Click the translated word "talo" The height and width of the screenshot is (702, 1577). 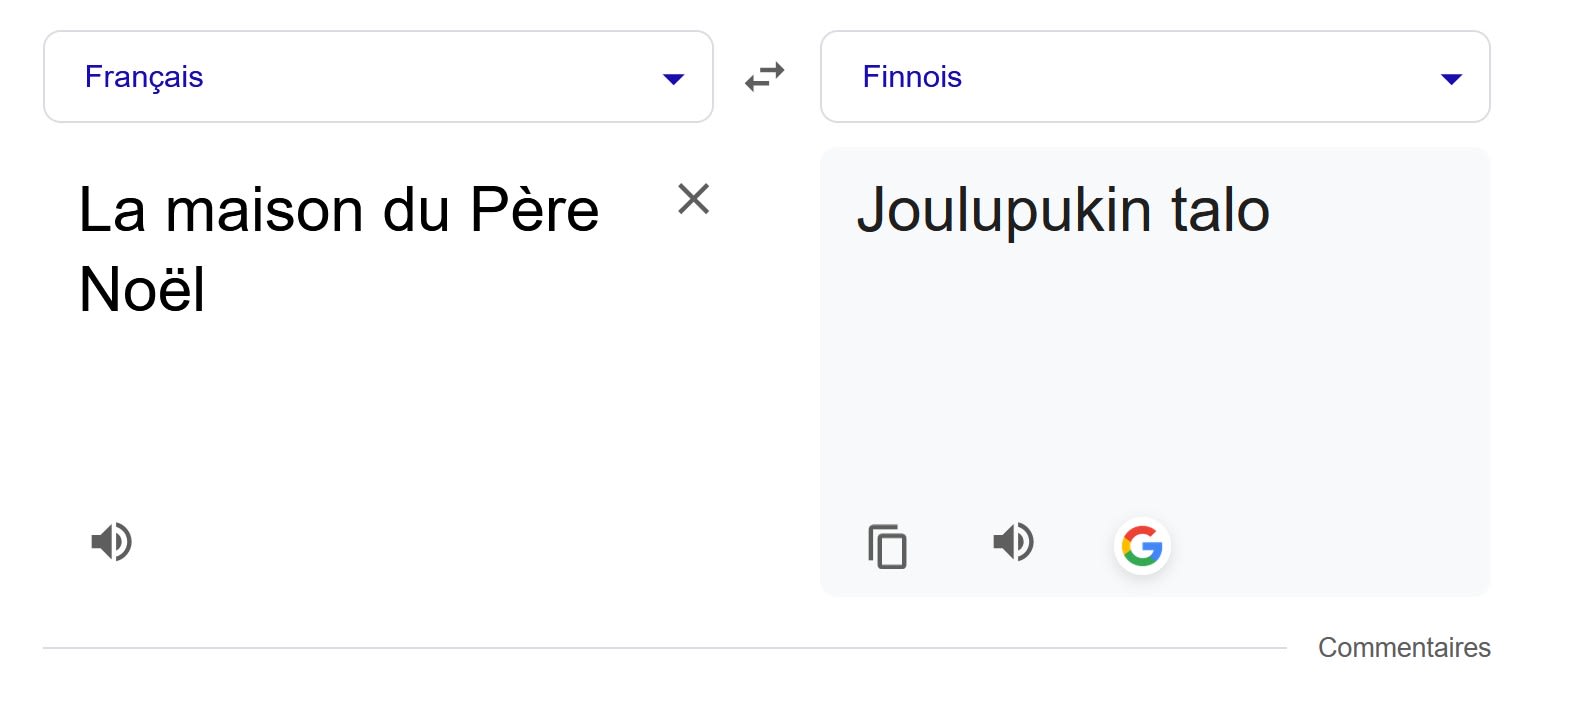click(x=1220, y=211)
